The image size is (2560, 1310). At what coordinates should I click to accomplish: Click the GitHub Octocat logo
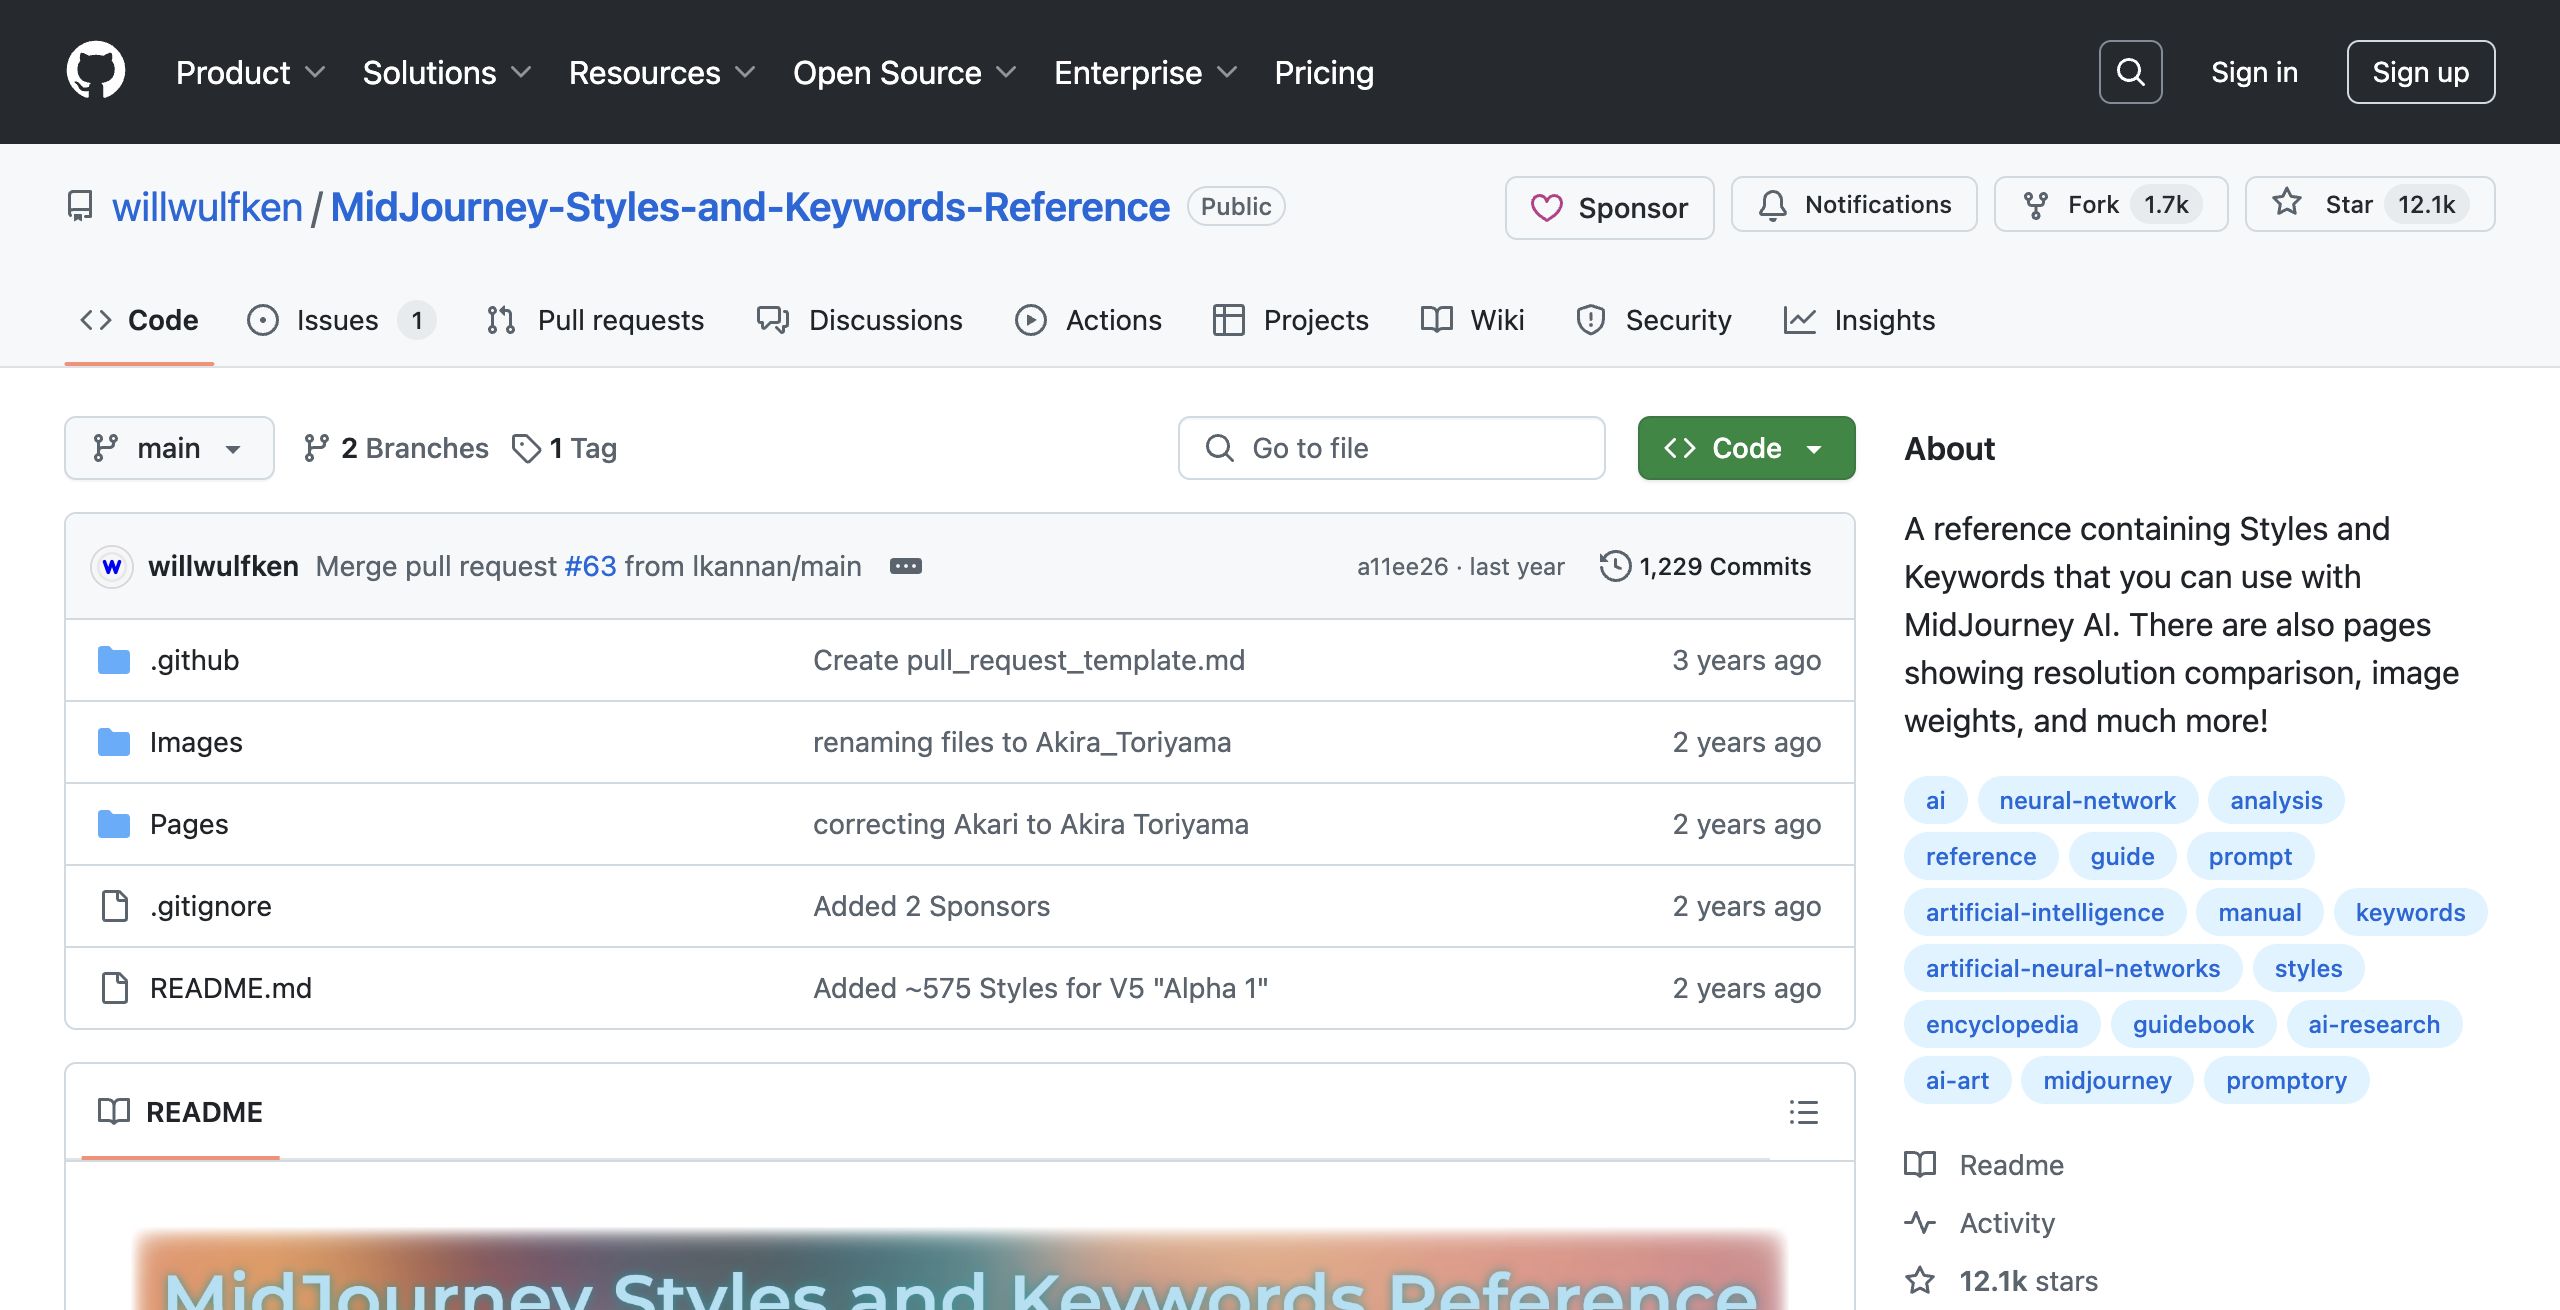(x=95, y=71)
